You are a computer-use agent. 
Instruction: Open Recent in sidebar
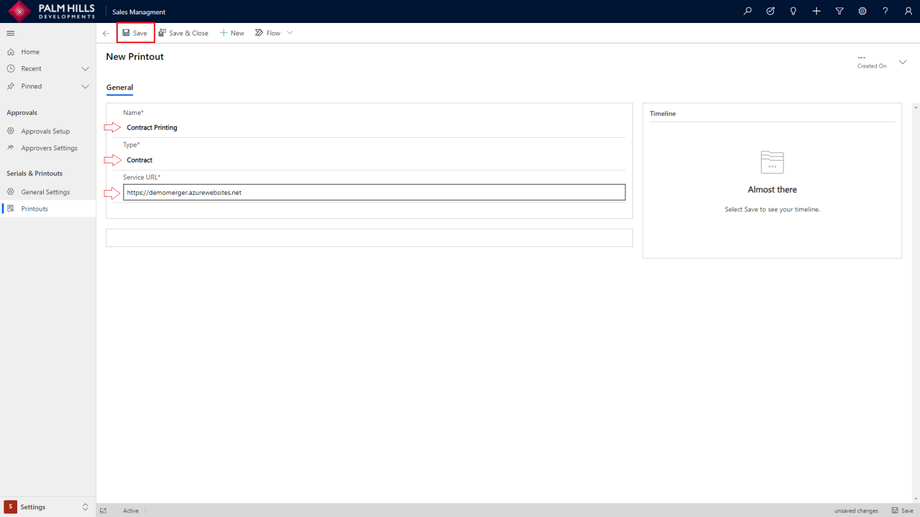pos(31,69)
